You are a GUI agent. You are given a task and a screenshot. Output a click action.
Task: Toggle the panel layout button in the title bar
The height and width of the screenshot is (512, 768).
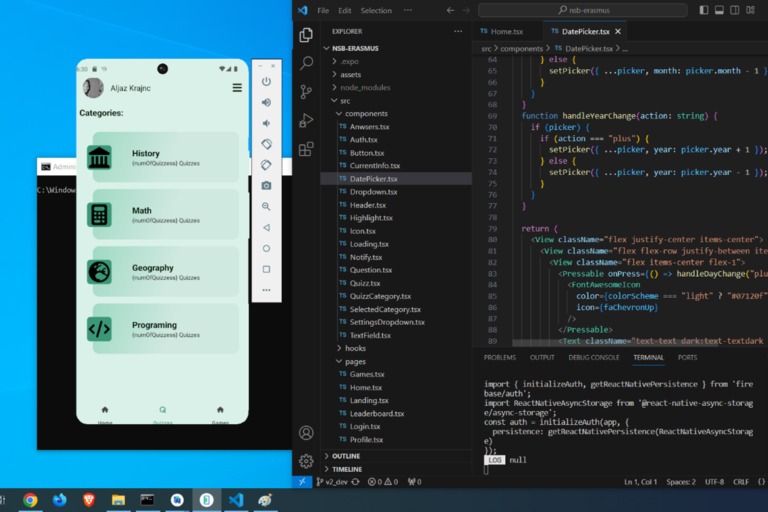coord(721,10)
